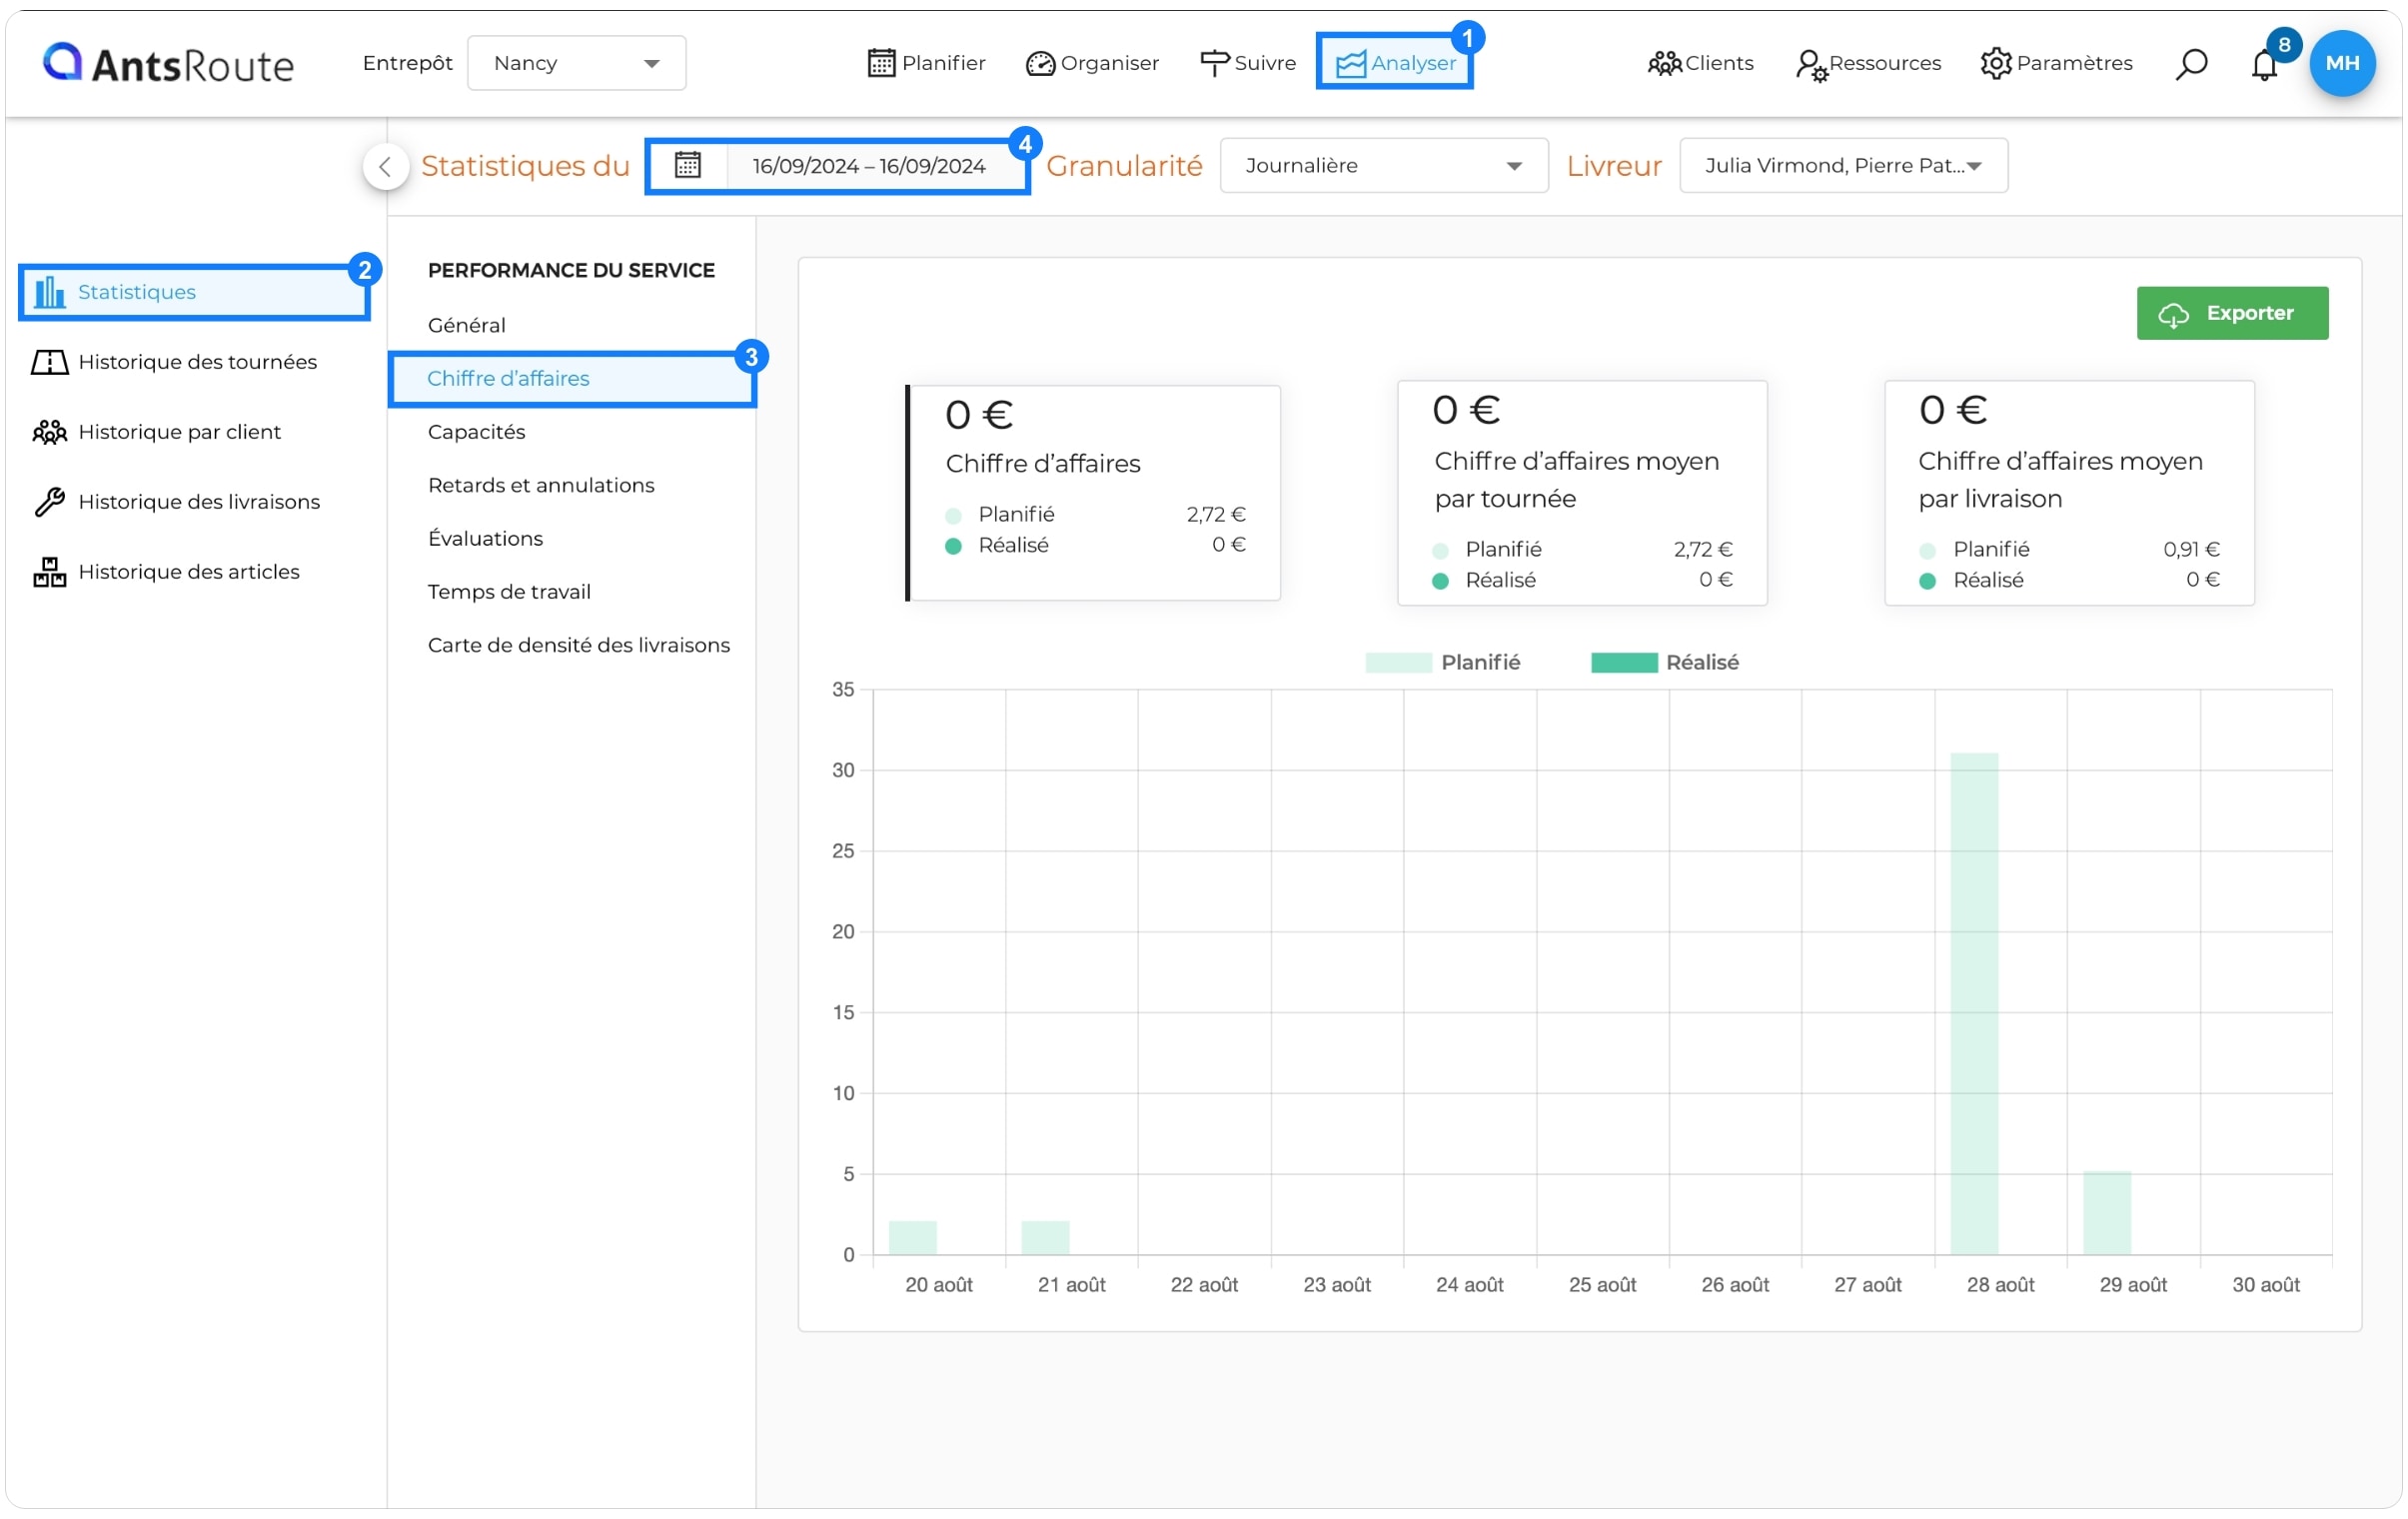This screenshot has width=2408, height=1519.
Task: Click the AntsRoute logo
Action: coord(168,63)
